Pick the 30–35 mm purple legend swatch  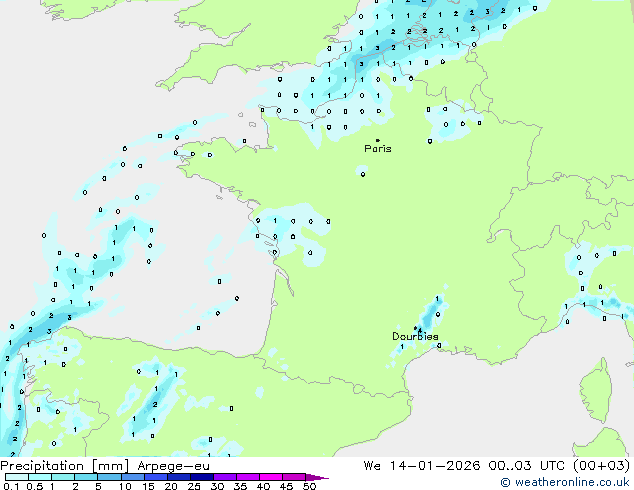[x=224, y=477]
